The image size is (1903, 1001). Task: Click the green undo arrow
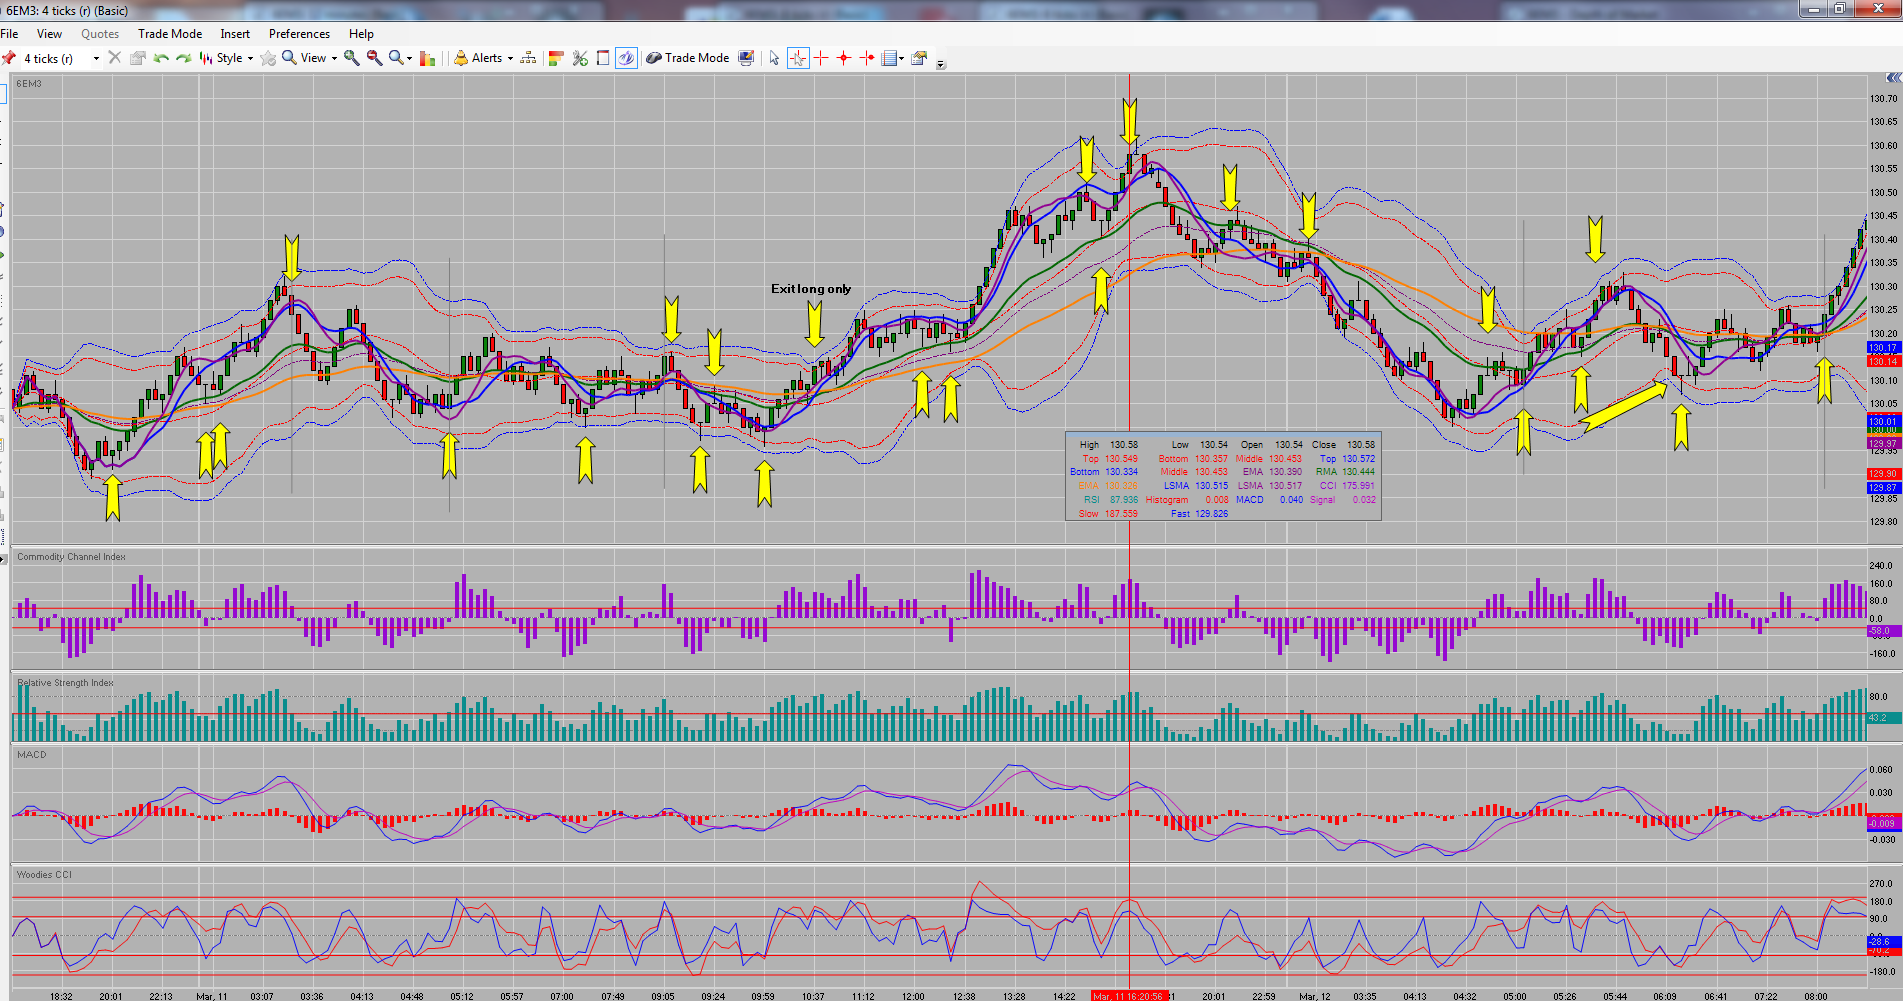click(161, 58)
